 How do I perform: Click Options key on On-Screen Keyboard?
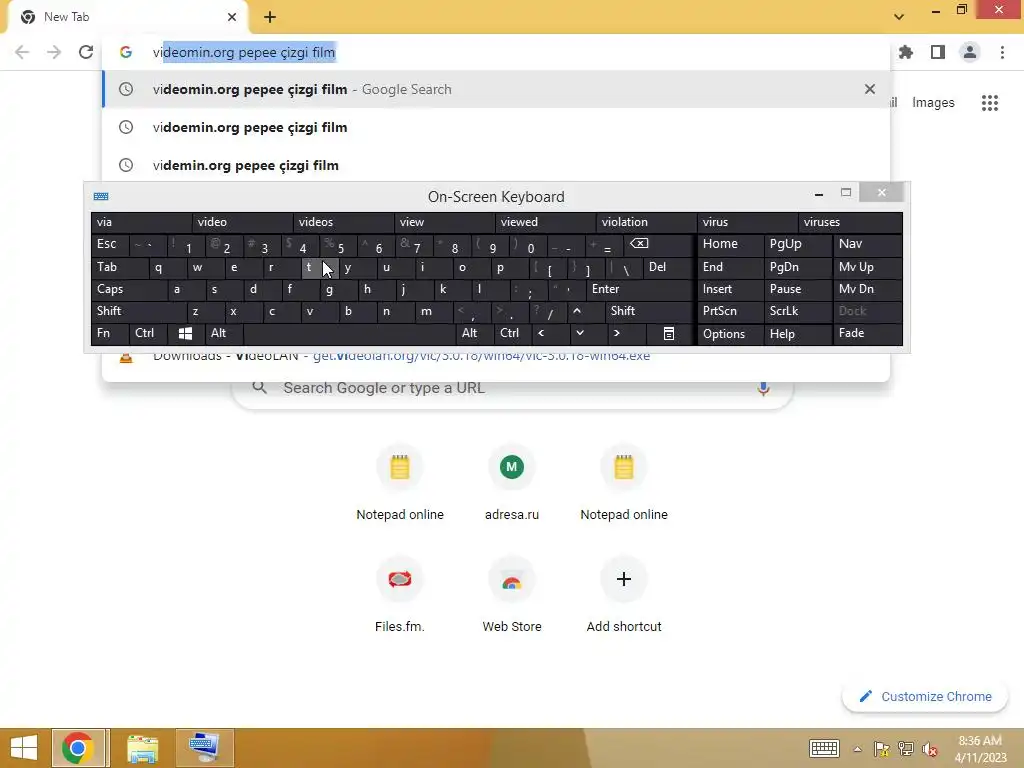pos(729,334)
